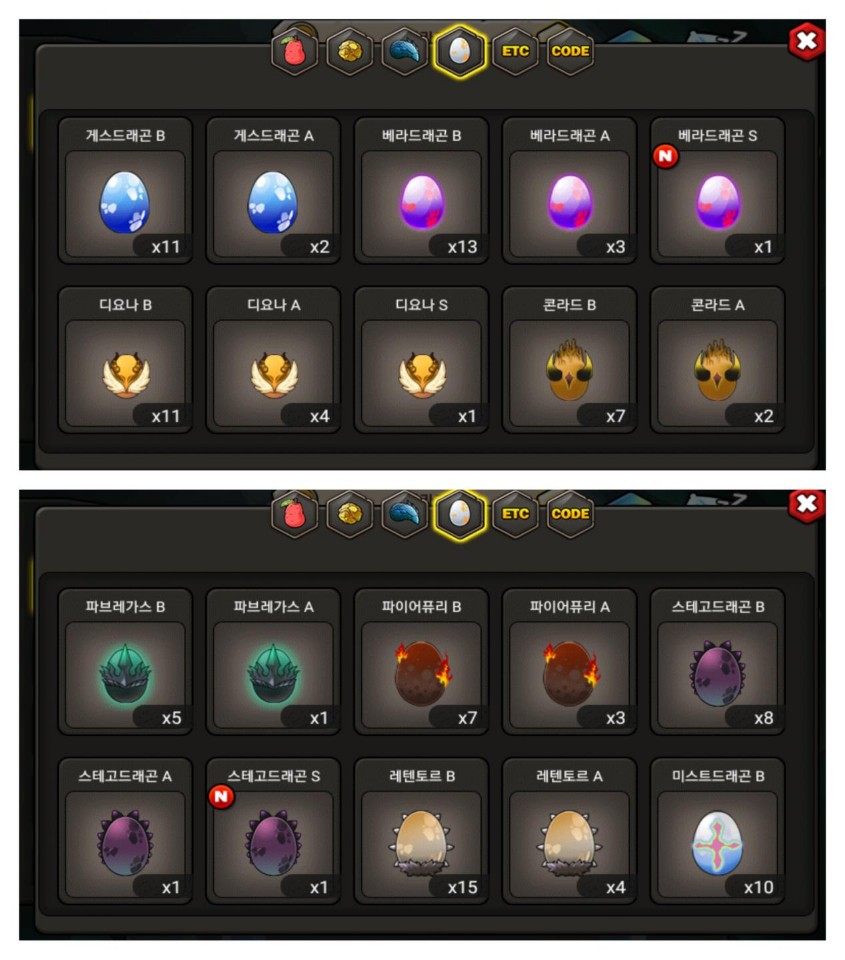The width and height of the screenshot is (845, 960).
Task: Close the top inventory panel
Action: 806,41
